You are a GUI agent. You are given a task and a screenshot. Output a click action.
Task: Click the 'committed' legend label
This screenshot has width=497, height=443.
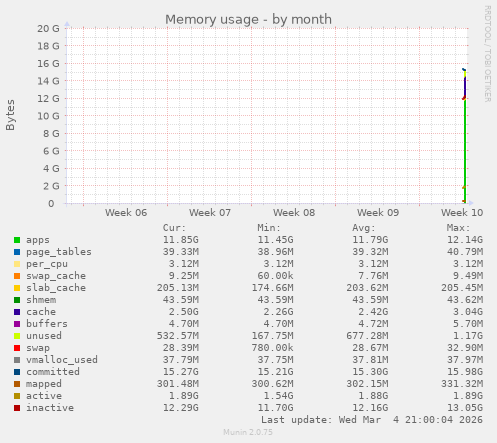pos(53,372)
